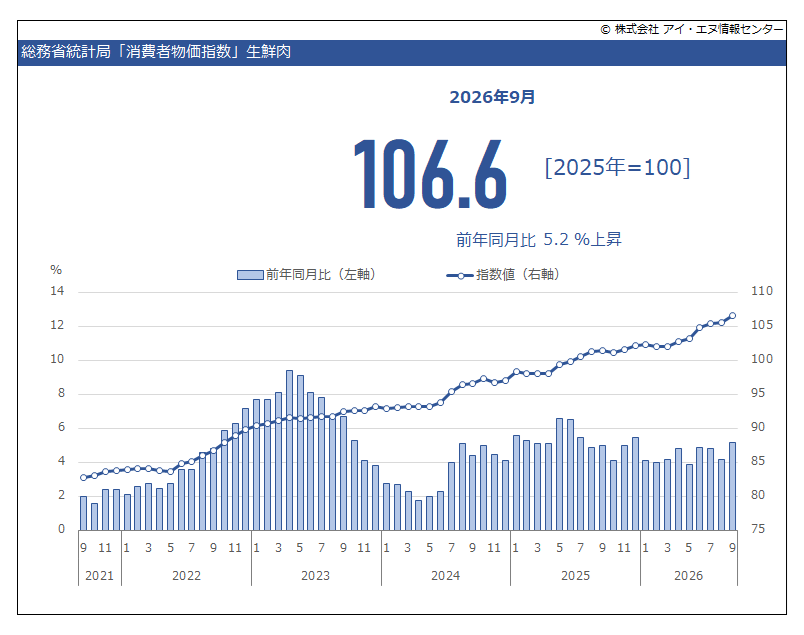Image resolution: width=804 pixels, height=635 pixels.
Task: Click the legend line marker for 指数値（右軸）
Action: pos(460,275)
